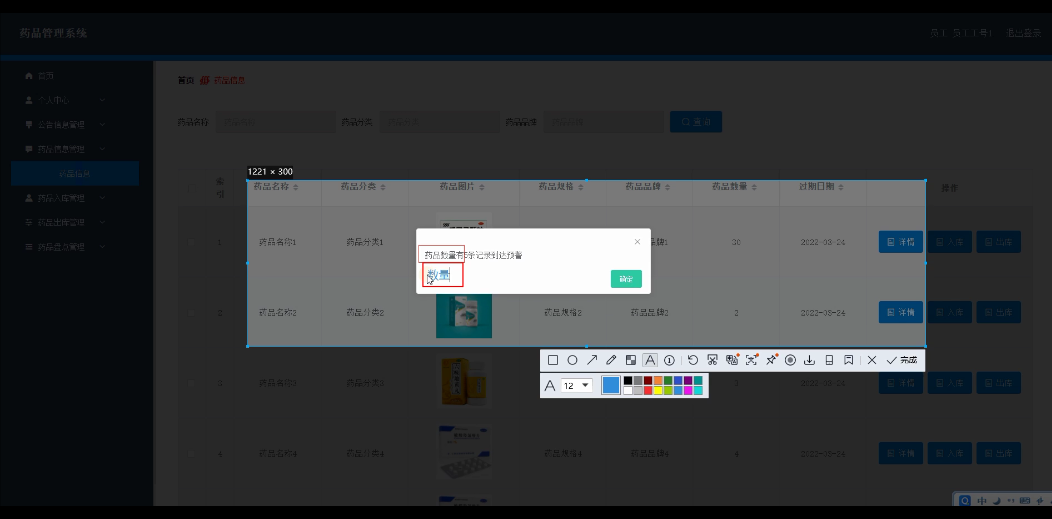
Task: Sort by 过期日期 column arrows
Action: point(841,187)
